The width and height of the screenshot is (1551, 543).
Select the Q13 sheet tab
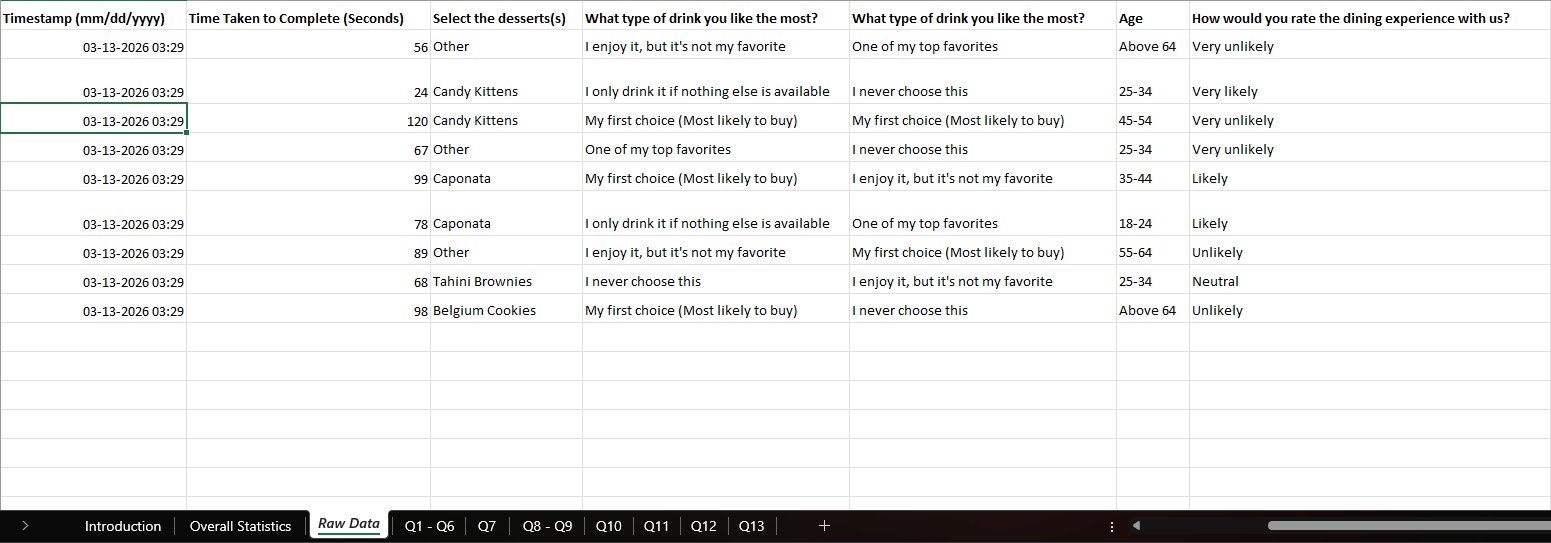coord(751,526)
